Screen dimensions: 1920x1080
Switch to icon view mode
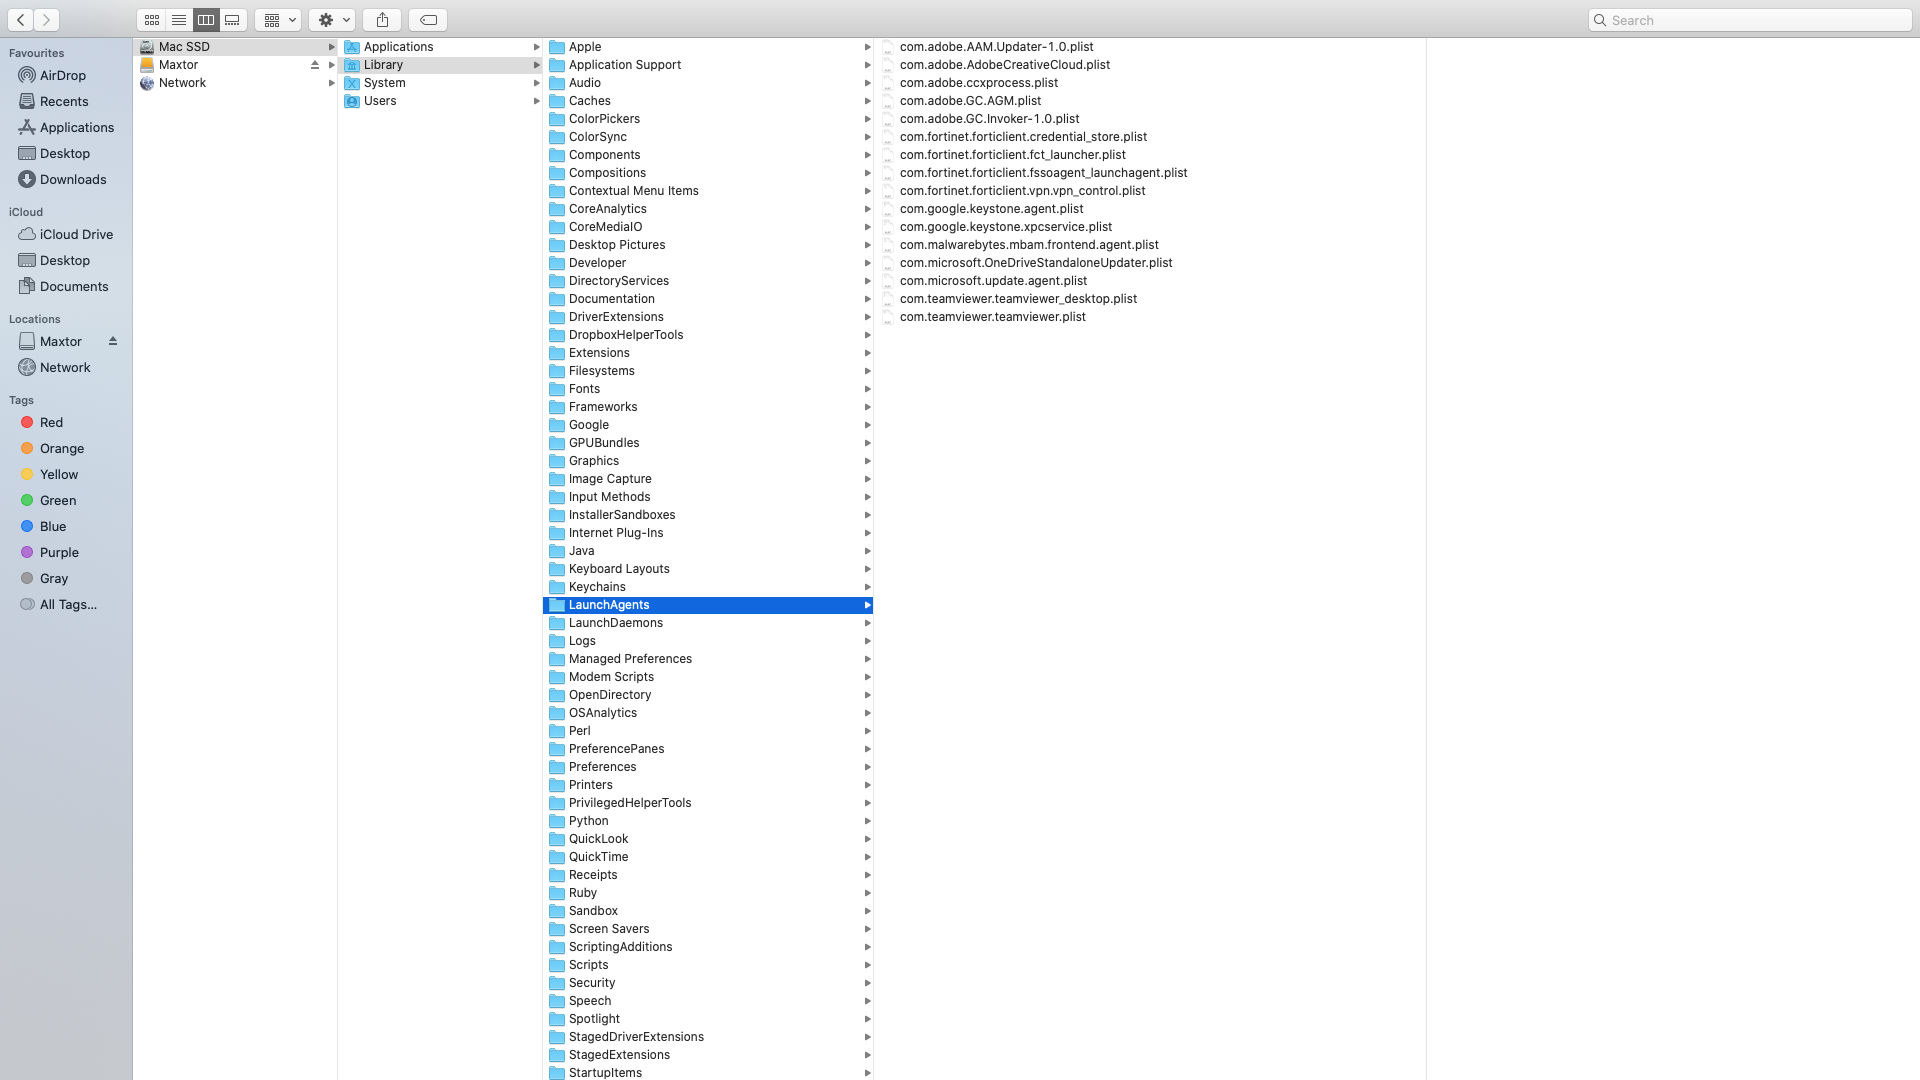(152, 20)
